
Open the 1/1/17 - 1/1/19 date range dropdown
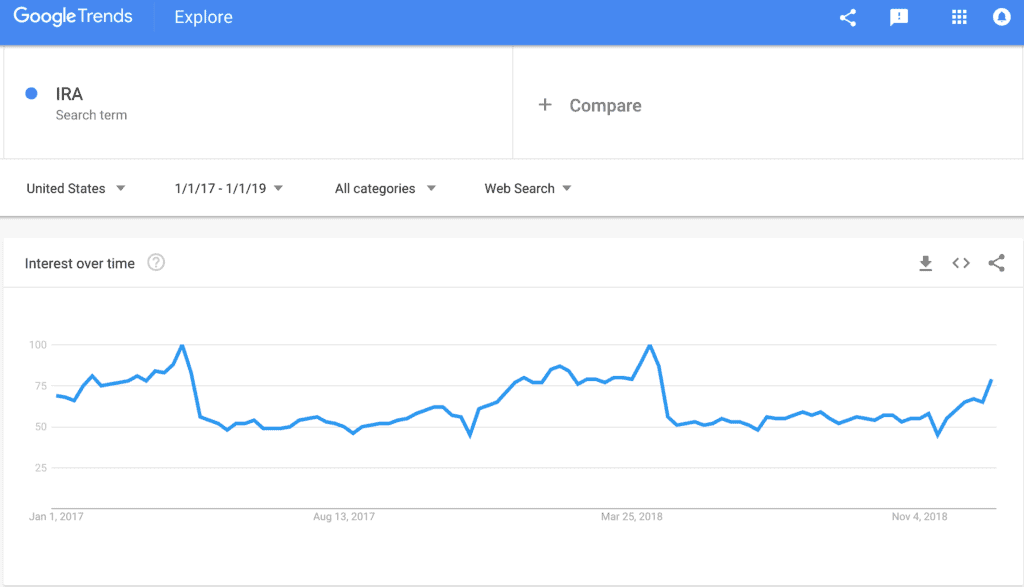click(229, 188)
